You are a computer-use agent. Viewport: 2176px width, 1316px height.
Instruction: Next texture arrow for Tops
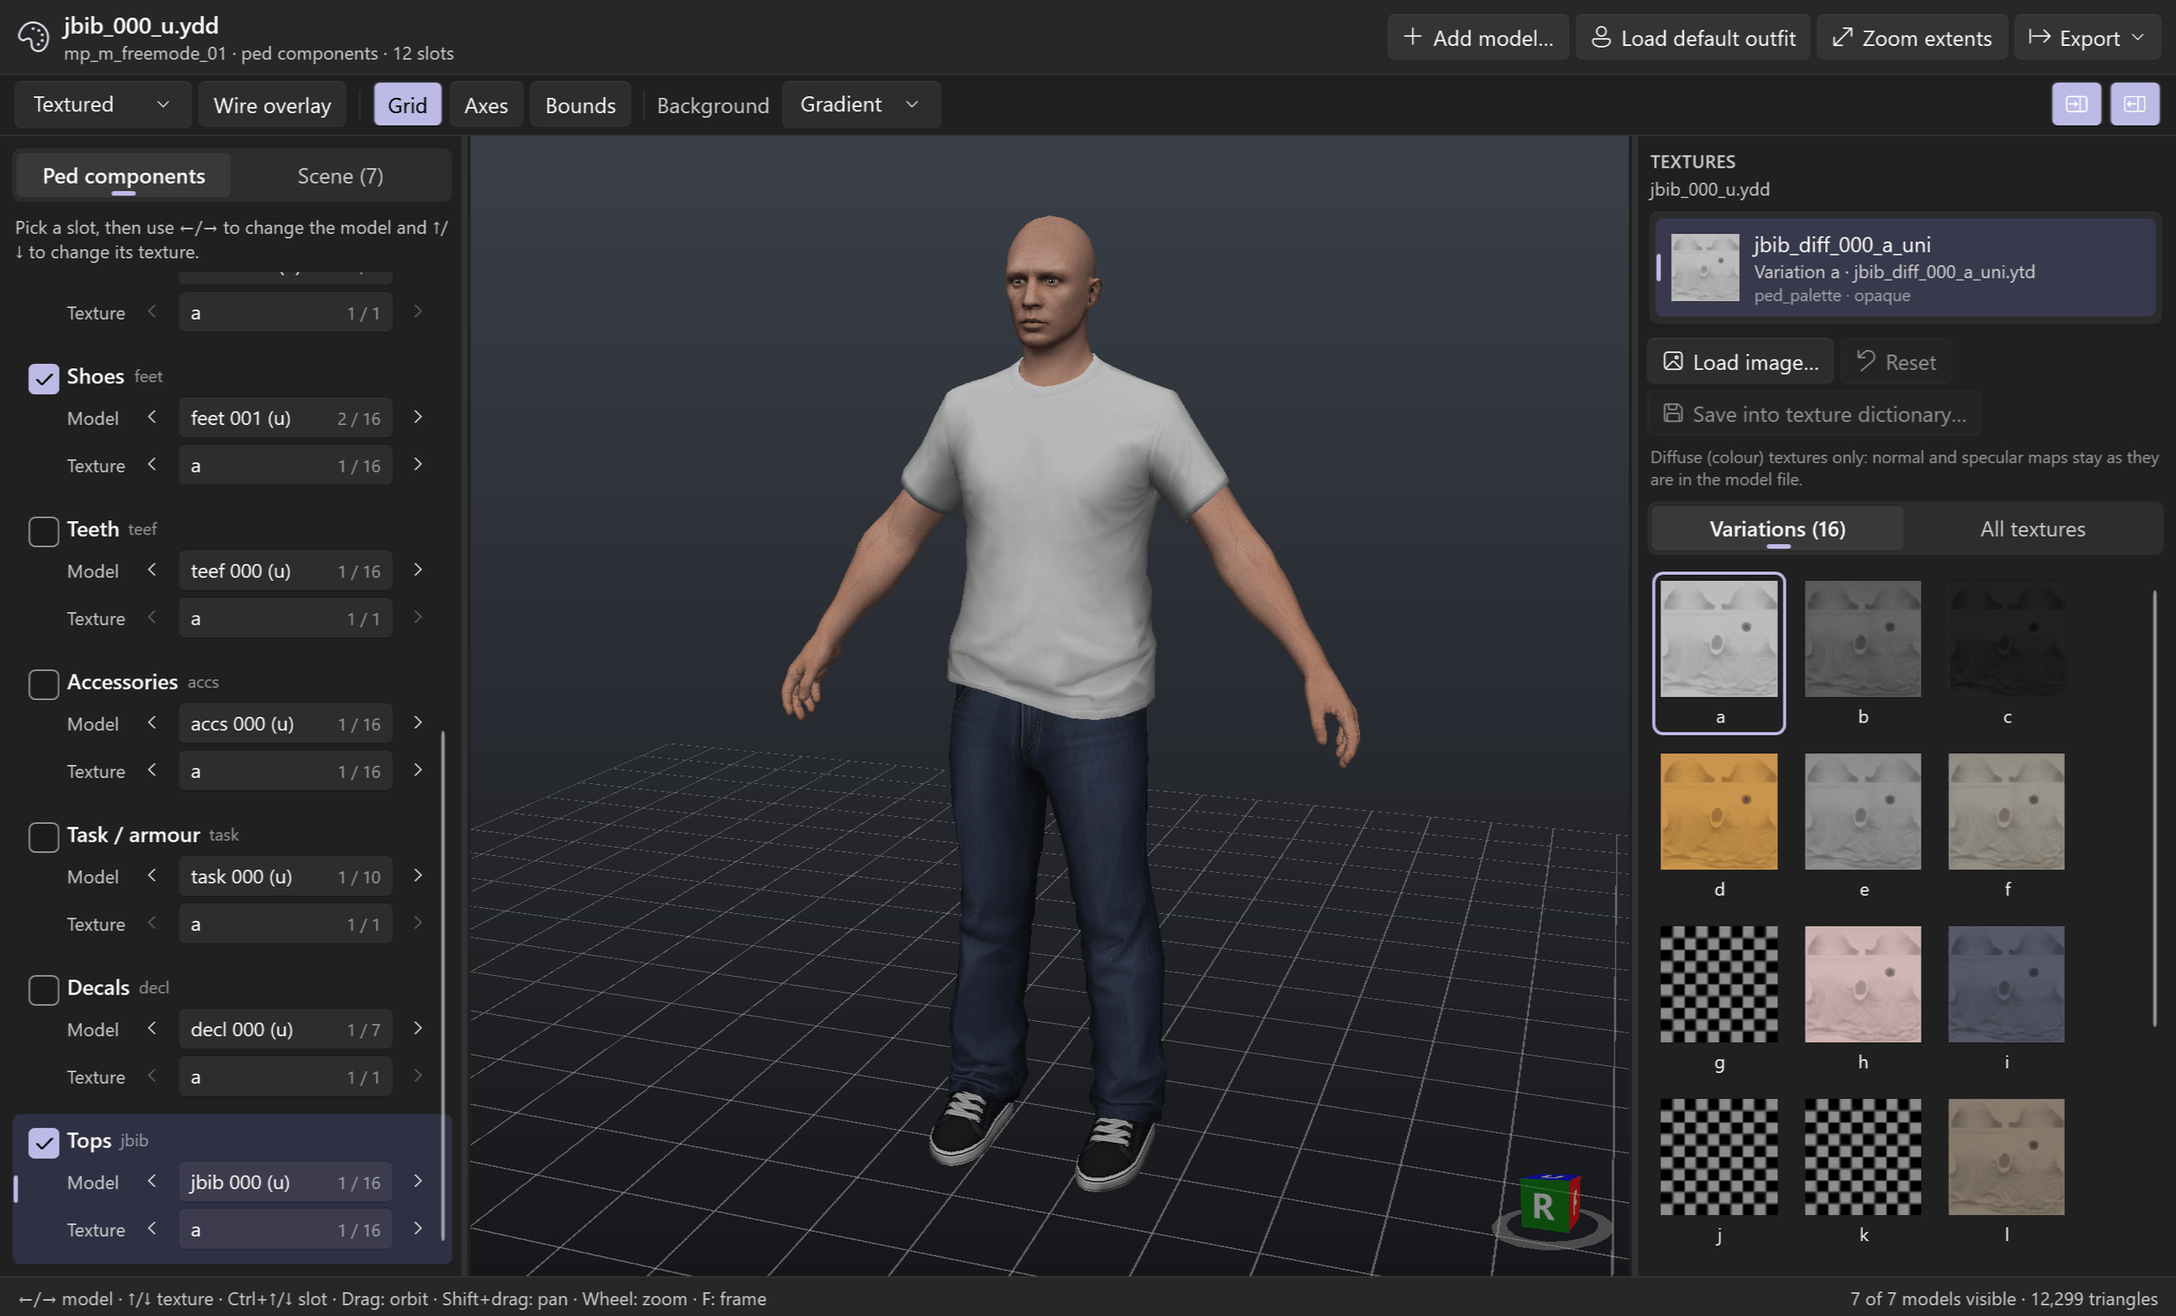pyautogui.click(x=418, y=1229)
